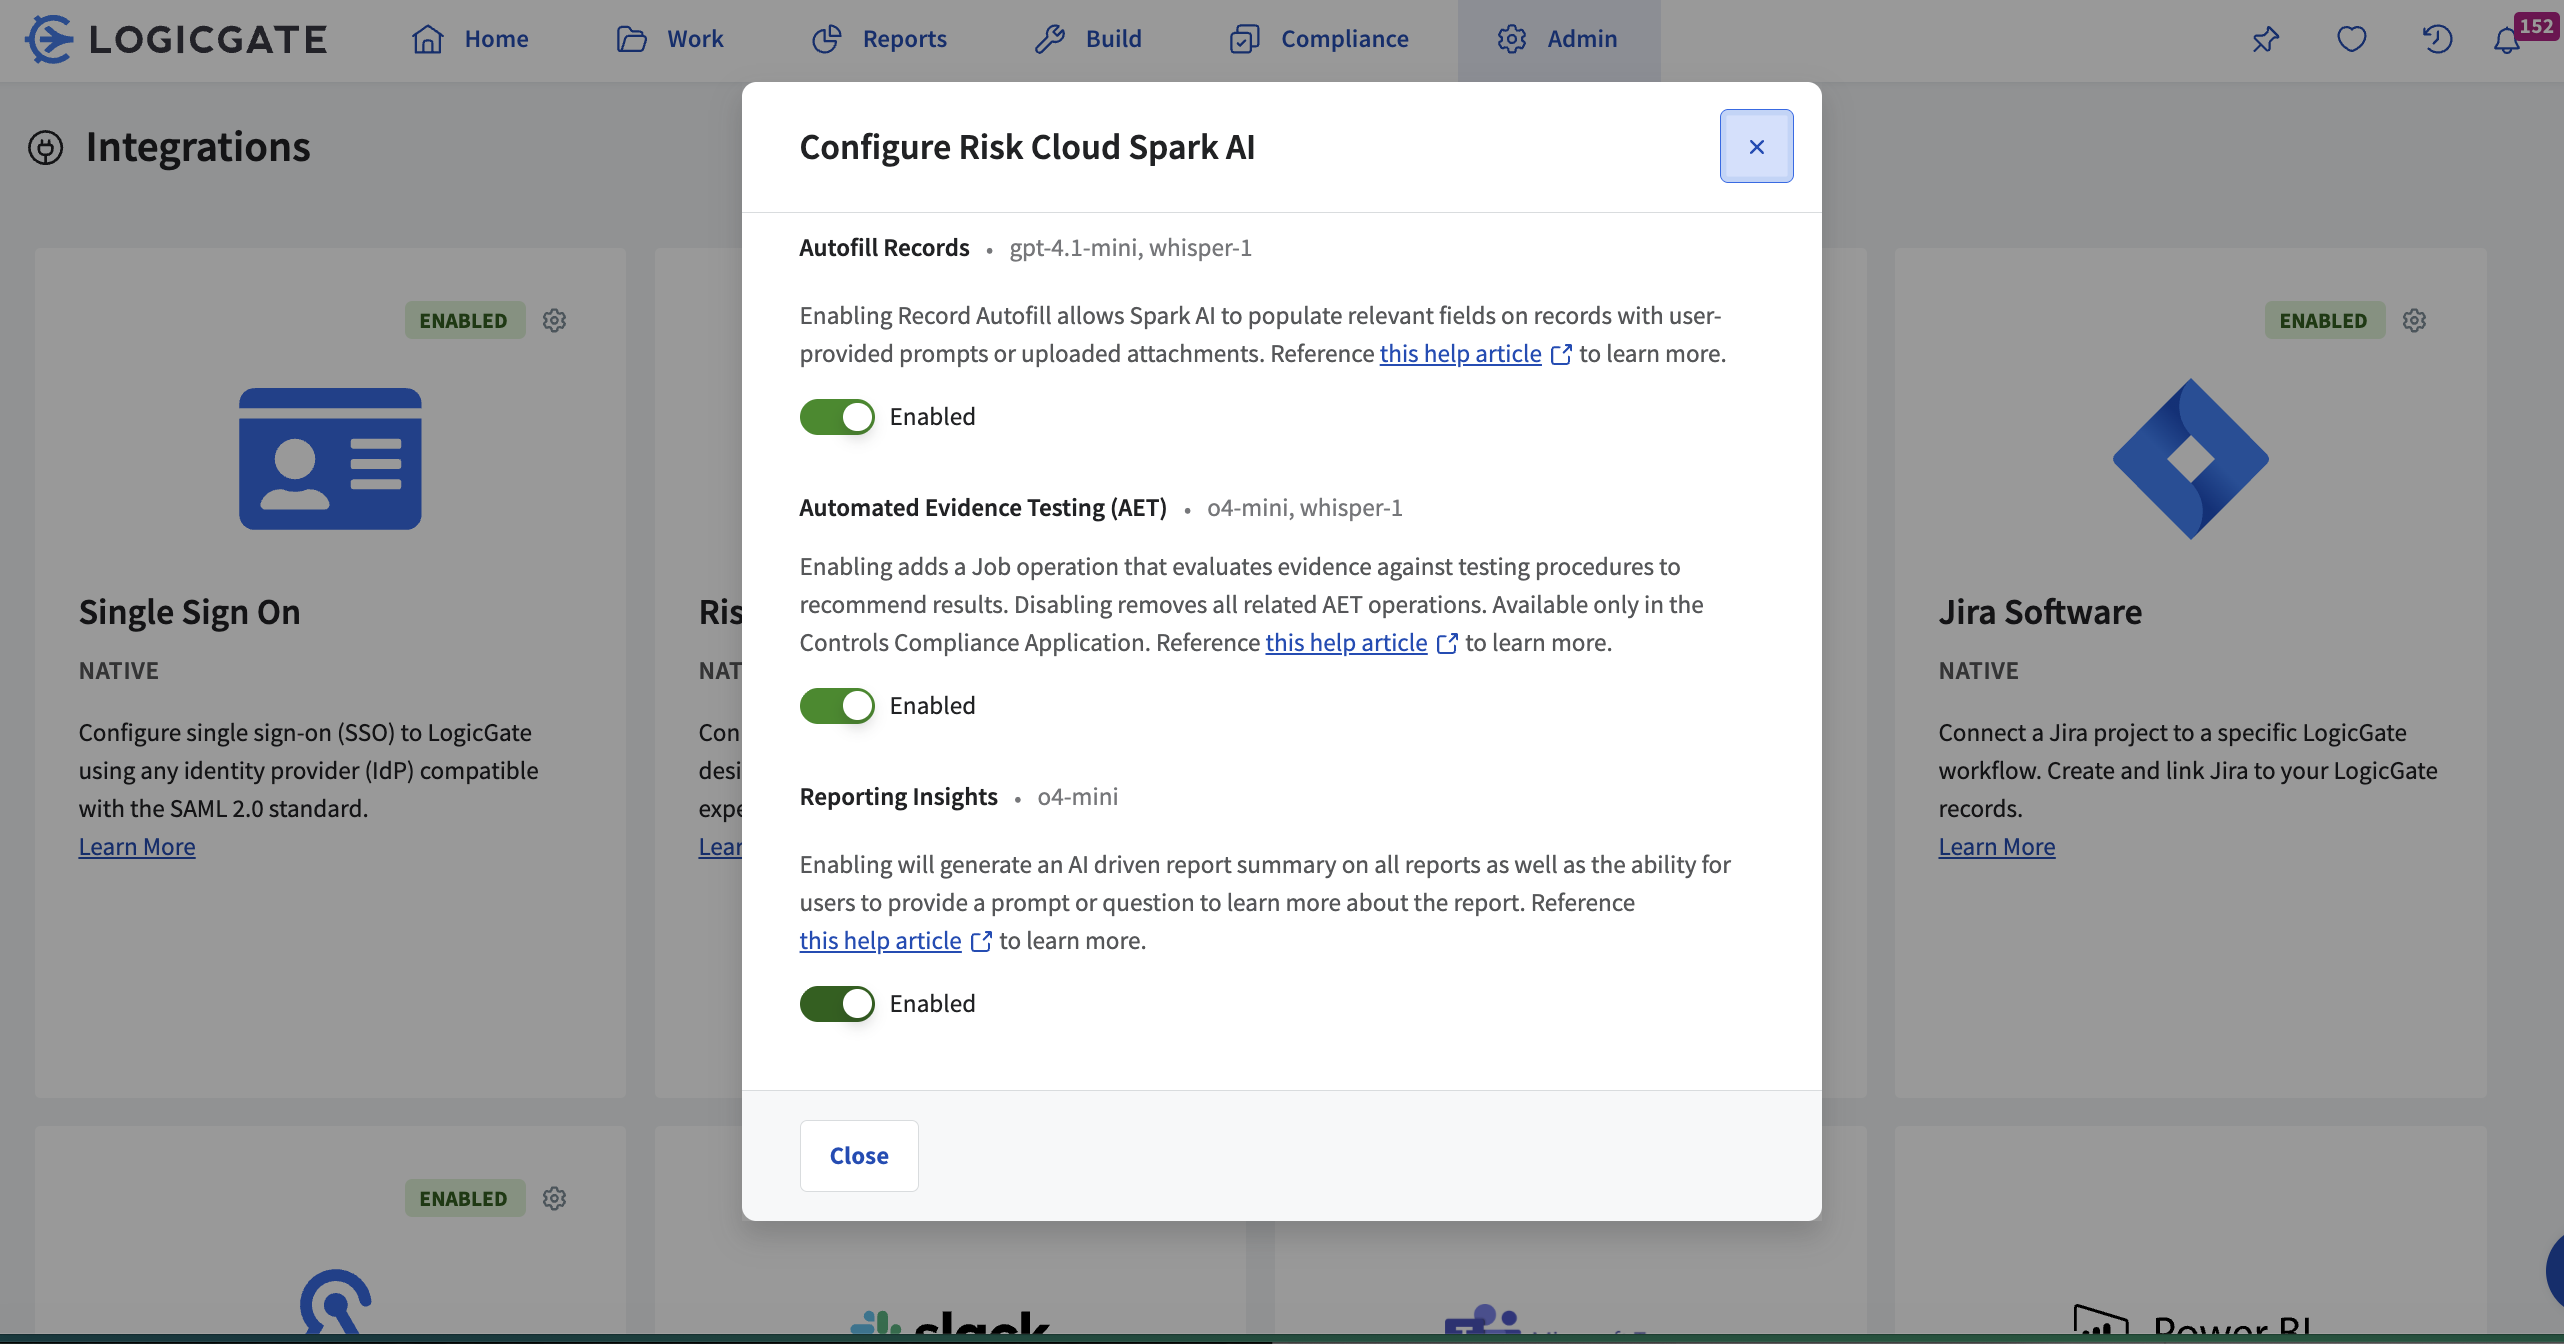Open notifications bell with 152 badge
This screenshot has height=1344, width=2564.
pos(2506,40)
